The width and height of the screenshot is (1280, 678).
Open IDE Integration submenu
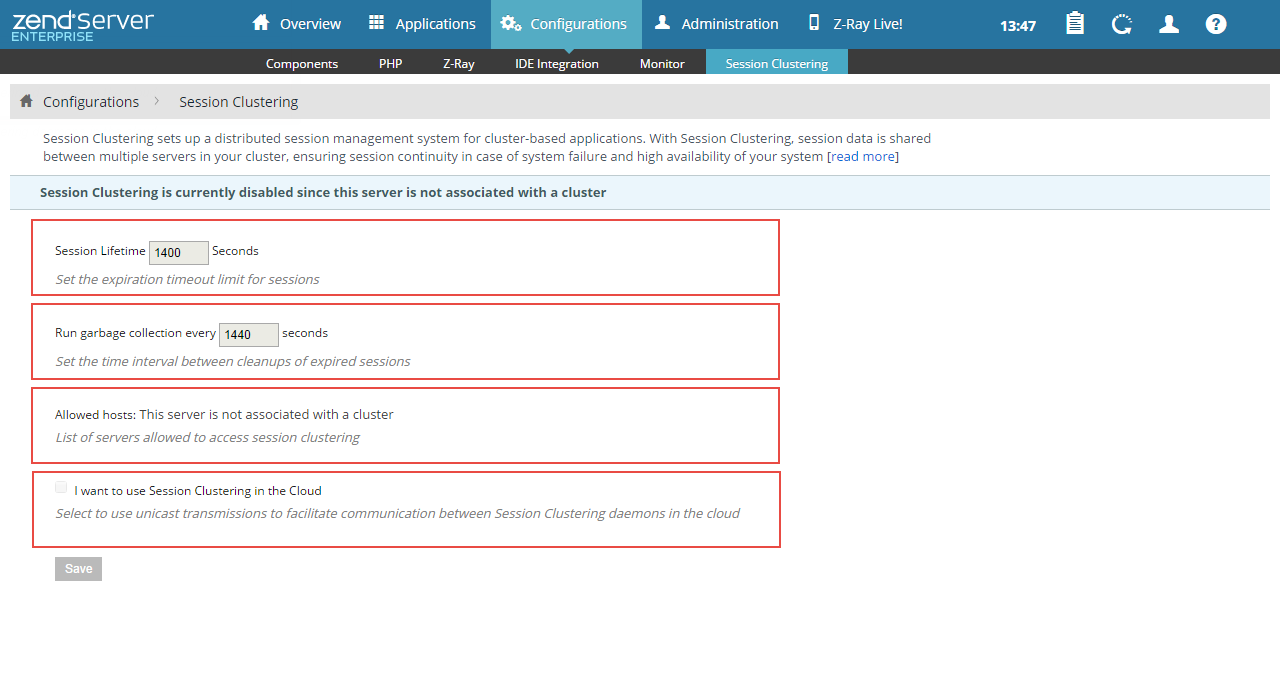click(557, 63)
